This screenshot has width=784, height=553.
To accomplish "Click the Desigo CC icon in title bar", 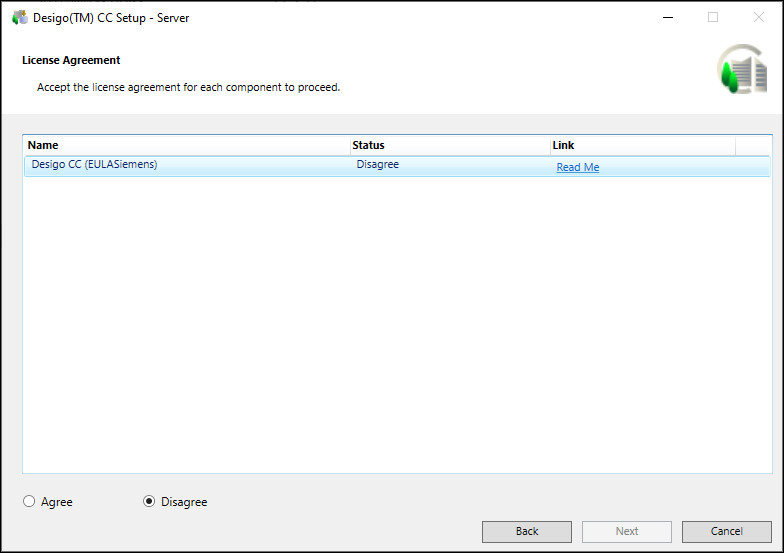I will click(x=19, y=18).
